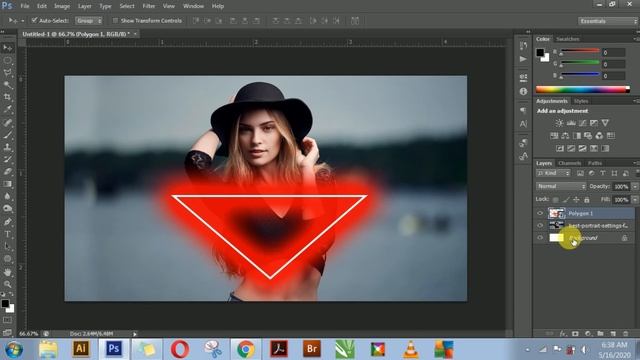The width and height of the screenshot is (640, 360).
Task: Select the Pen tool
Action: tap(7, 222)
